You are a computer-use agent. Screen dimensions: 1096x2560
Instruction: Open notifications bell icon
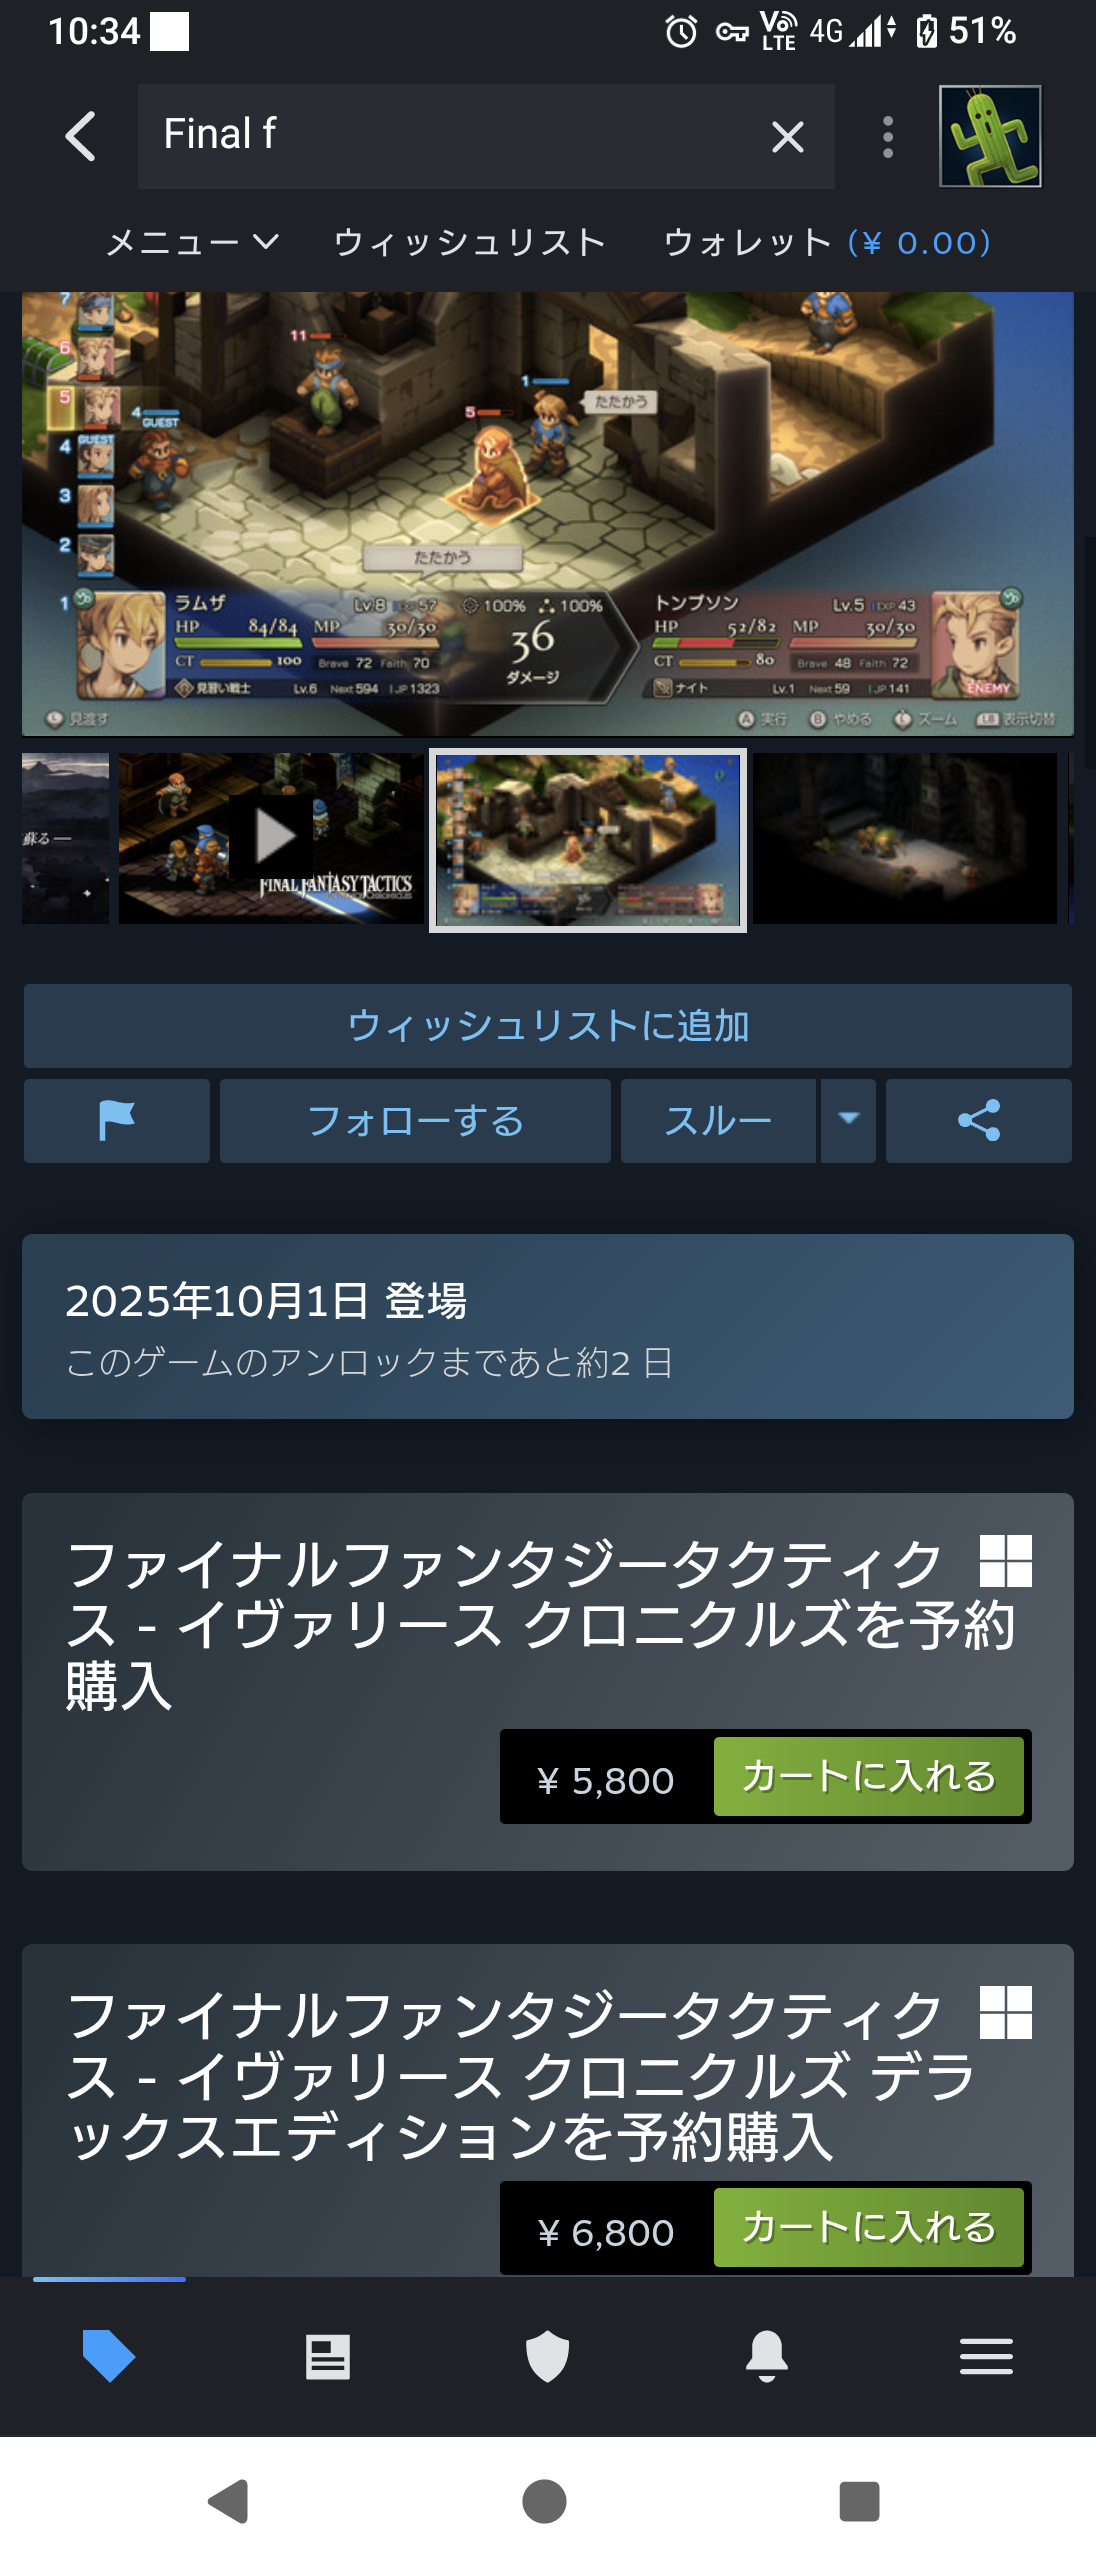[x=767, y=2357]
